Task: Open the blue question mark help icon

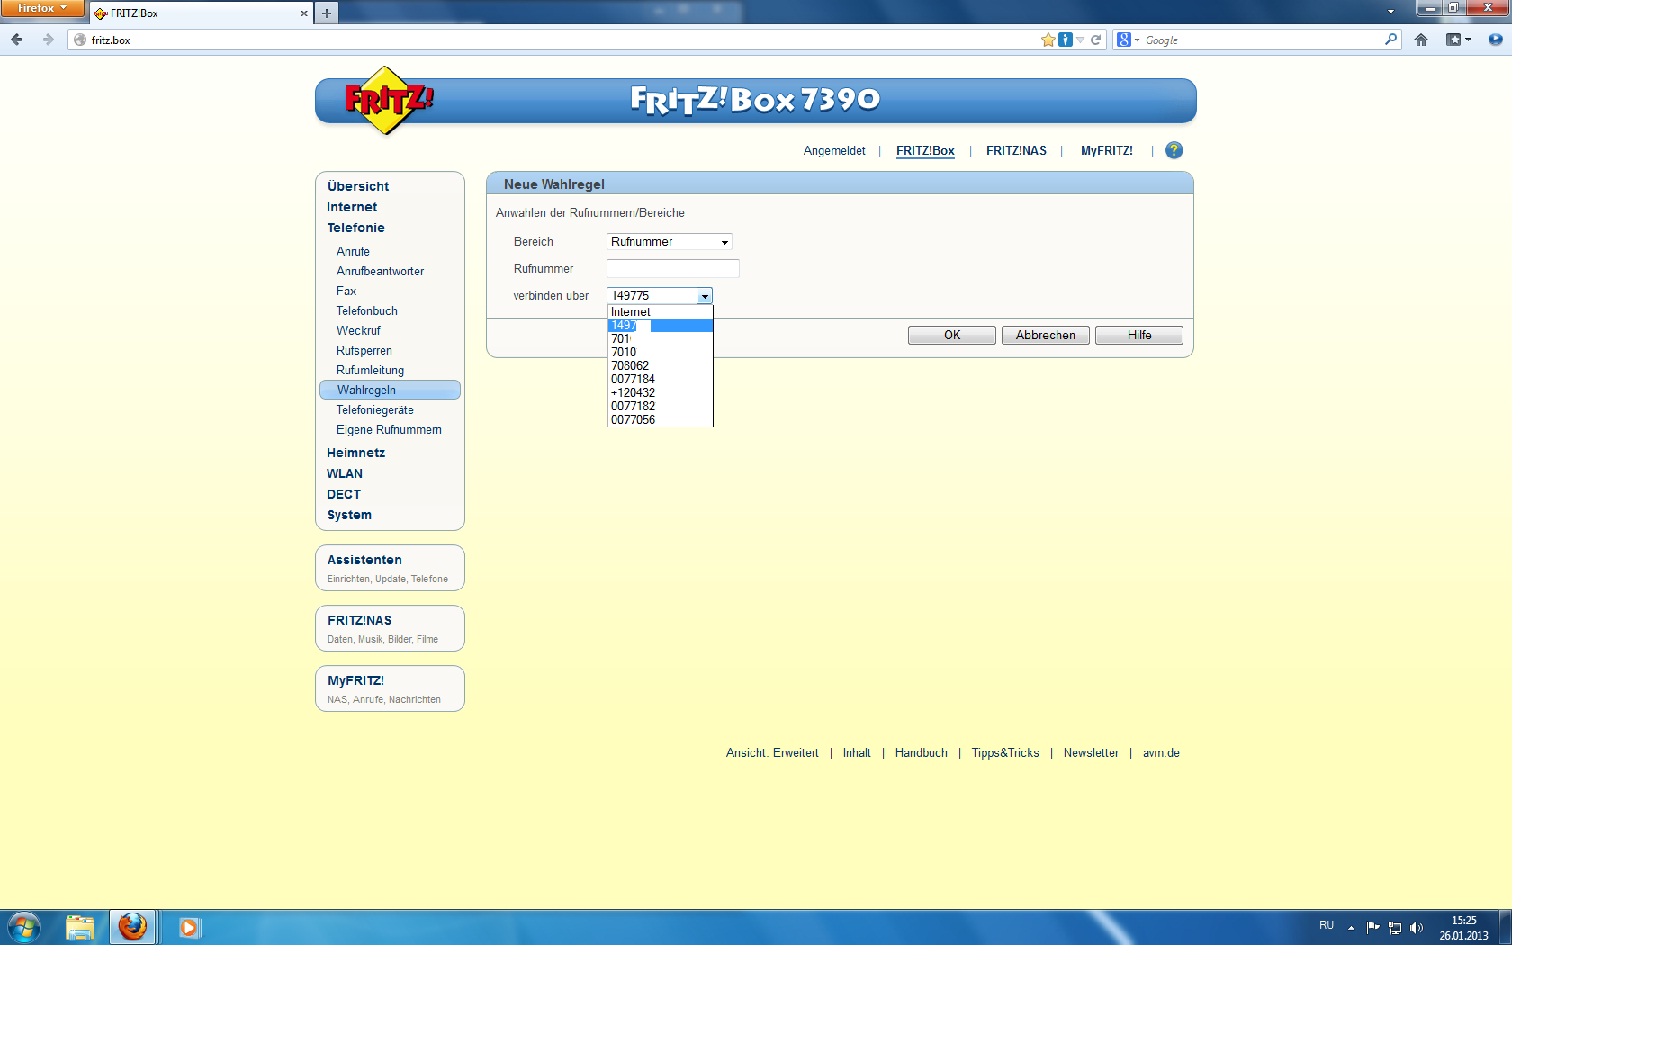Action: pos(1174,150)
